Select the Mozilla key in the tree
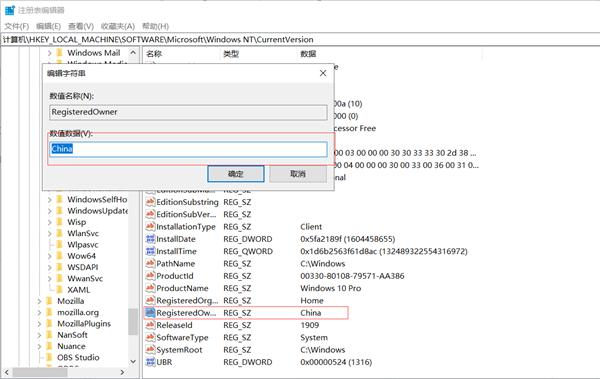The image size is (600, 379). coord(70,301)
